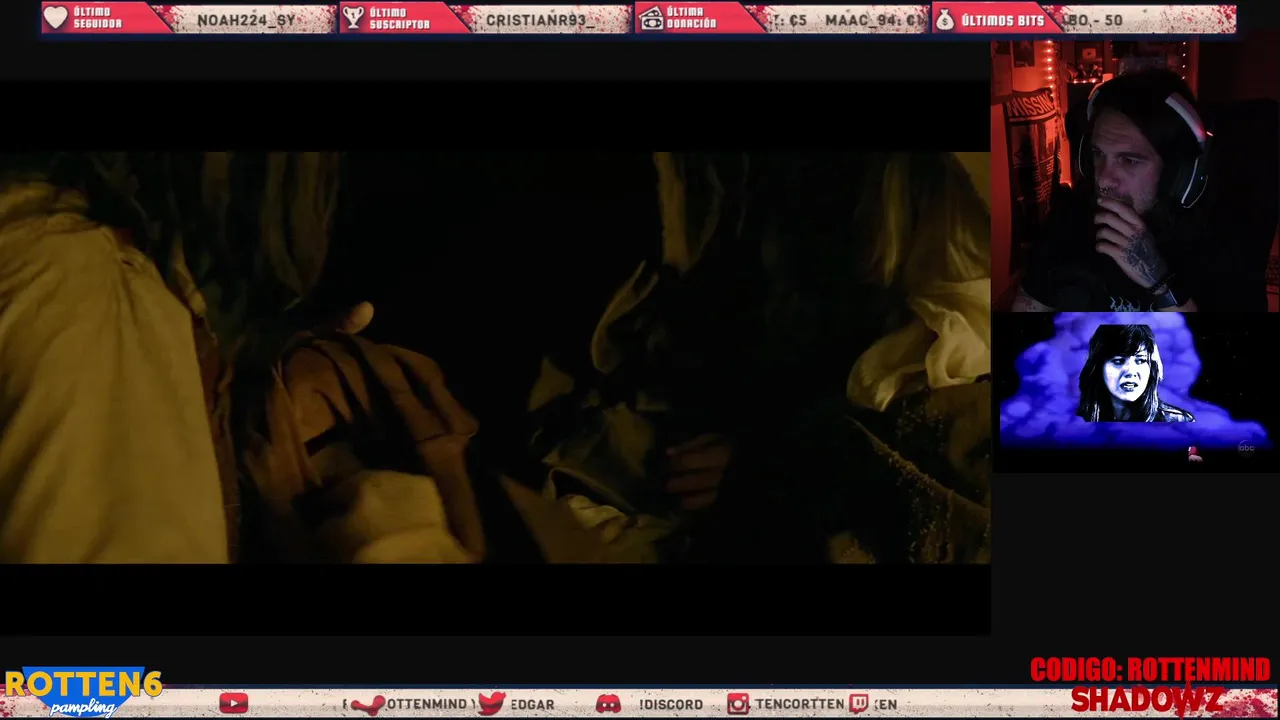1280x720 pixels.
Task: Click the ÚLTIMO SEGUIDOR label
Action: pyautogui.click(x=97, y=18)
